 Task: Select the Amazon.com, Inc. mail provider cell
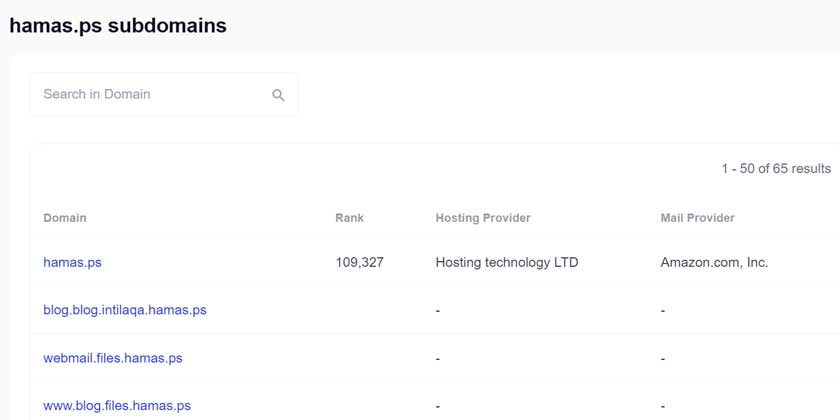pos(714,263)
